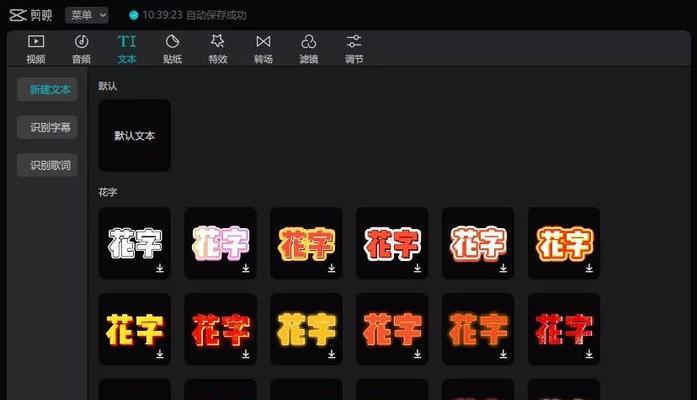This screenshot has width=697, height=400.
Task: Open the 转场 (Transitions) tab
Action: (x=263, y=49)
